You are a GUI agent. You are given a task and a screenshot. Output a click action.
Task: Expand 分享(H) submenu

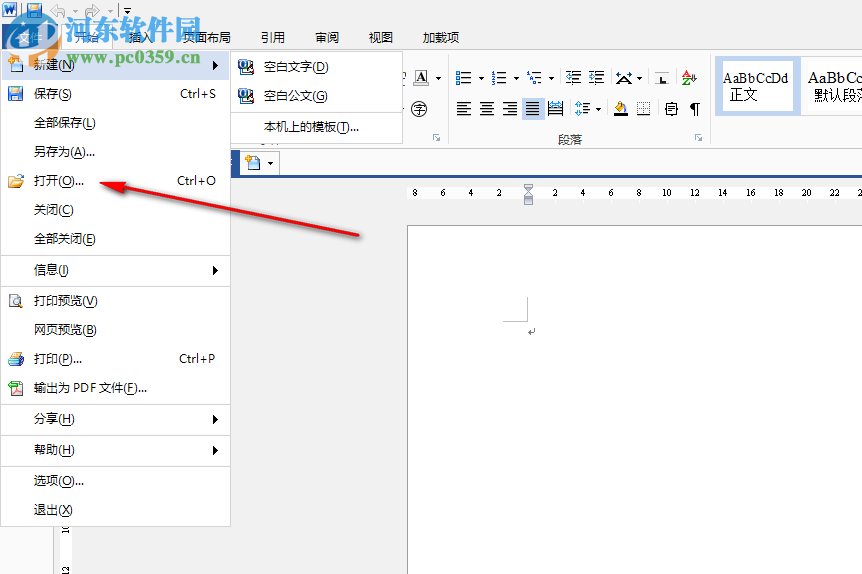tap(115, 419)
